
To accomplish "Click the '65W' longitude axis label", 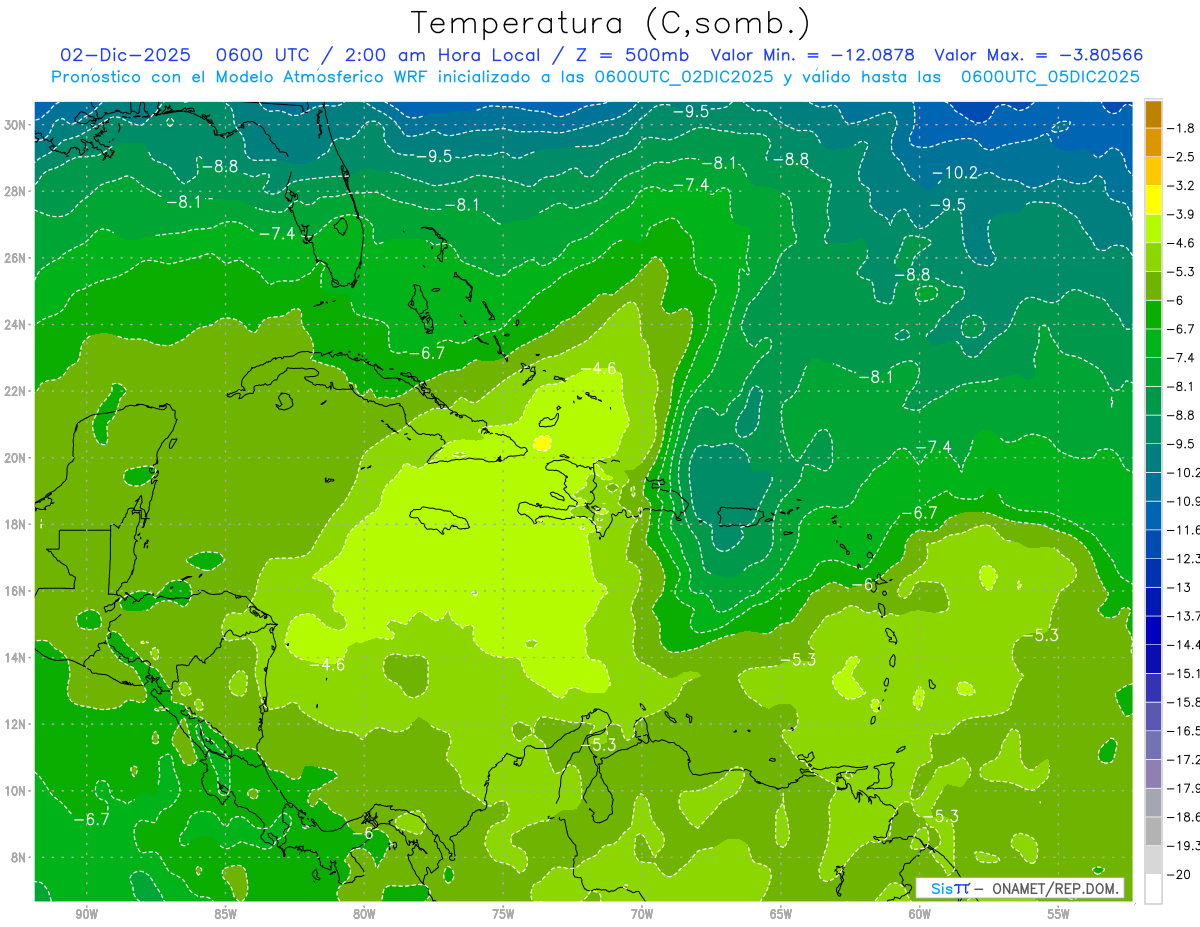I will (x=781, y=914).
